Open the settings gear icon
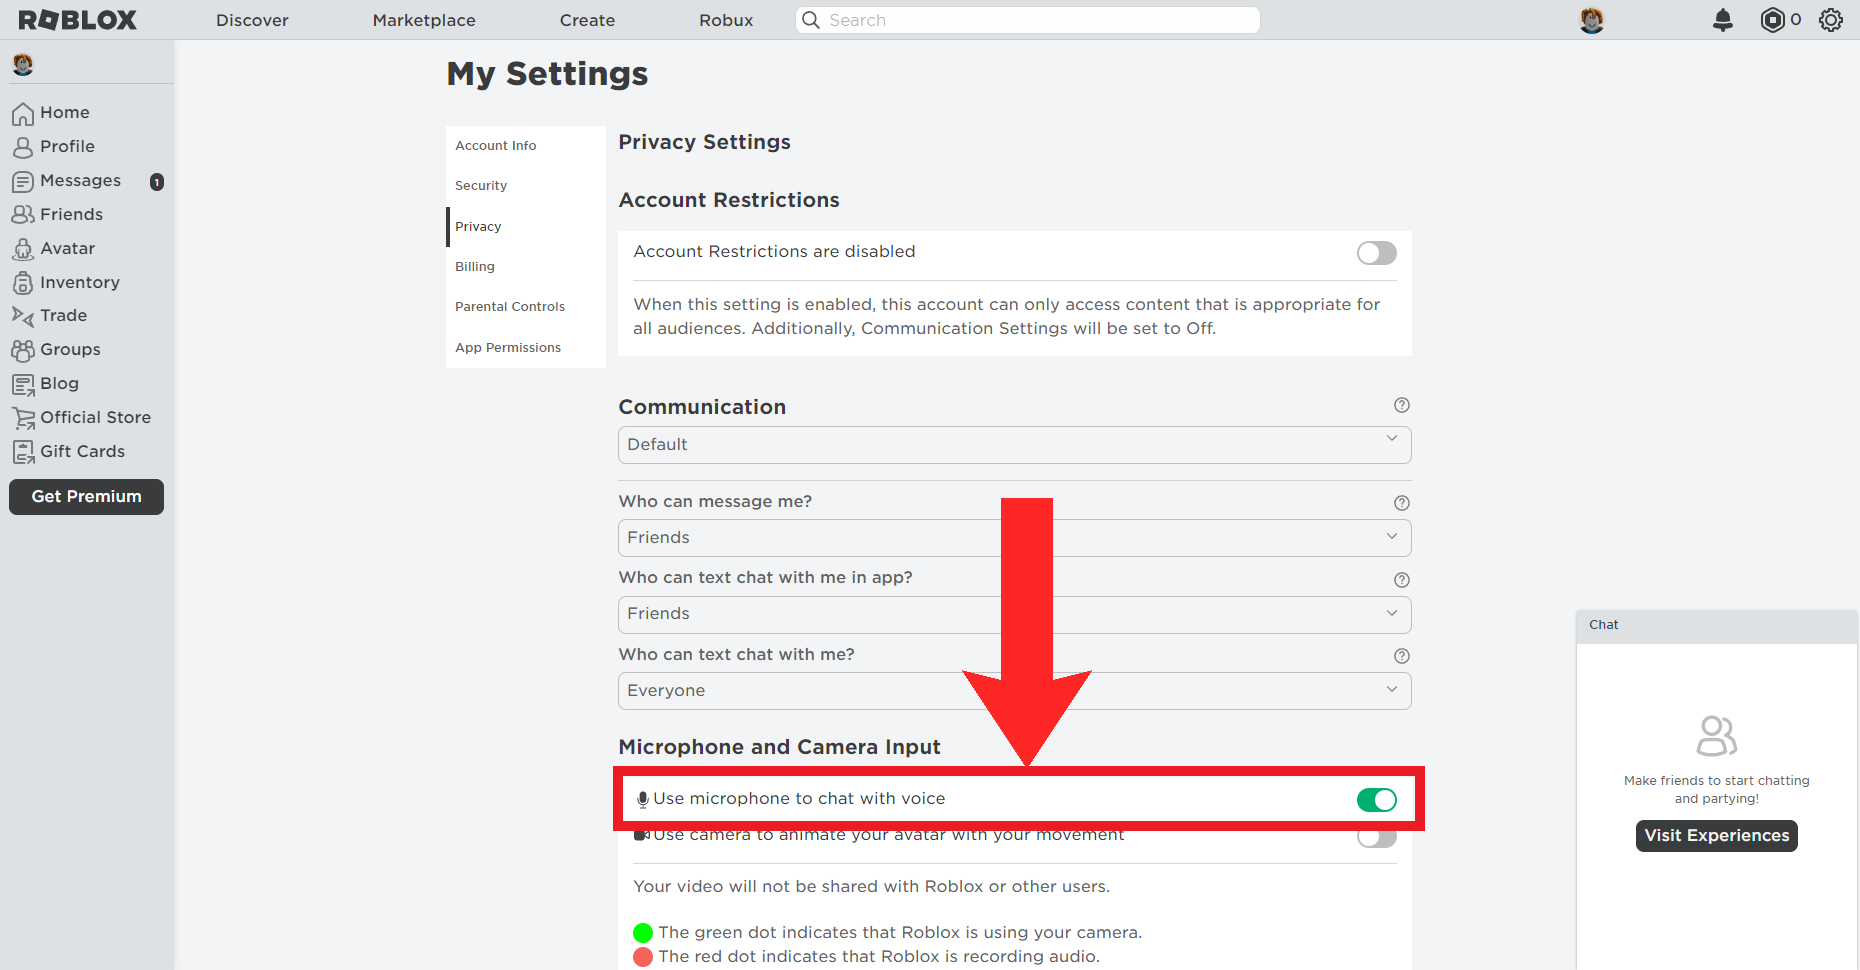1860x970 pixels. [x=1831, y=20]
